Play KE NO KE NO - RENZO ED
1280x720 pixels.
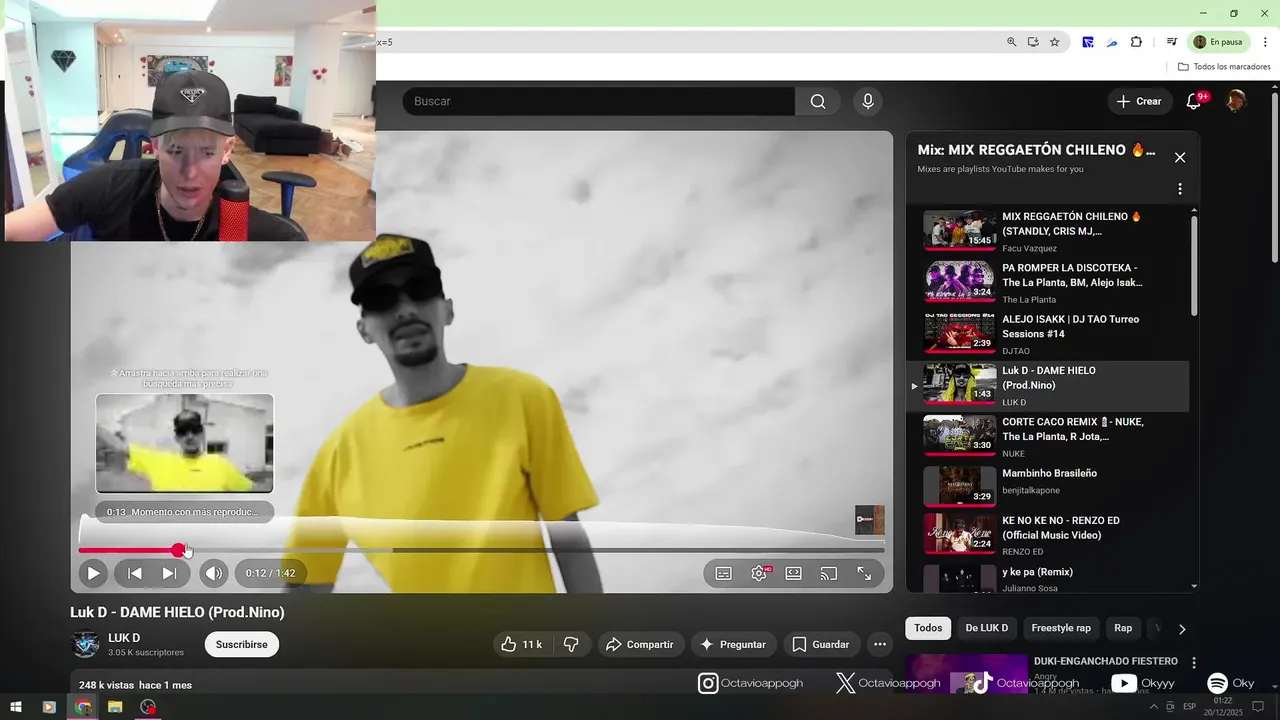pos(1048,535)
